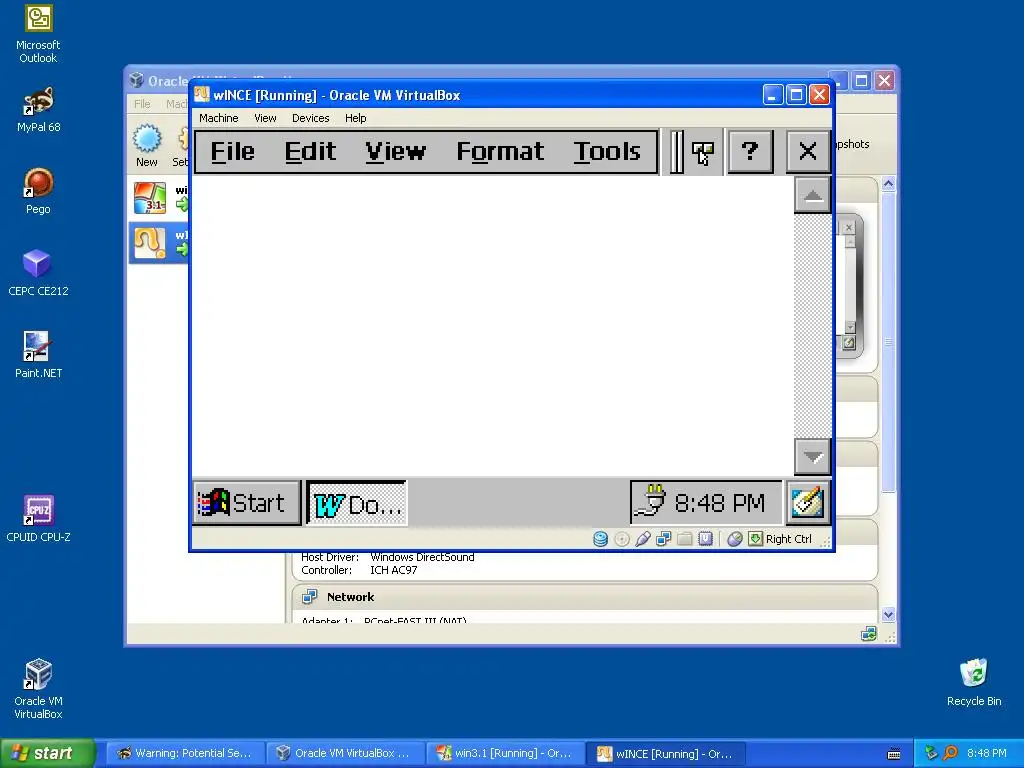This screenshot has width=1024, height=768.
Task: Select the wINCE VM list entry
Action: (x=159, y=243)
